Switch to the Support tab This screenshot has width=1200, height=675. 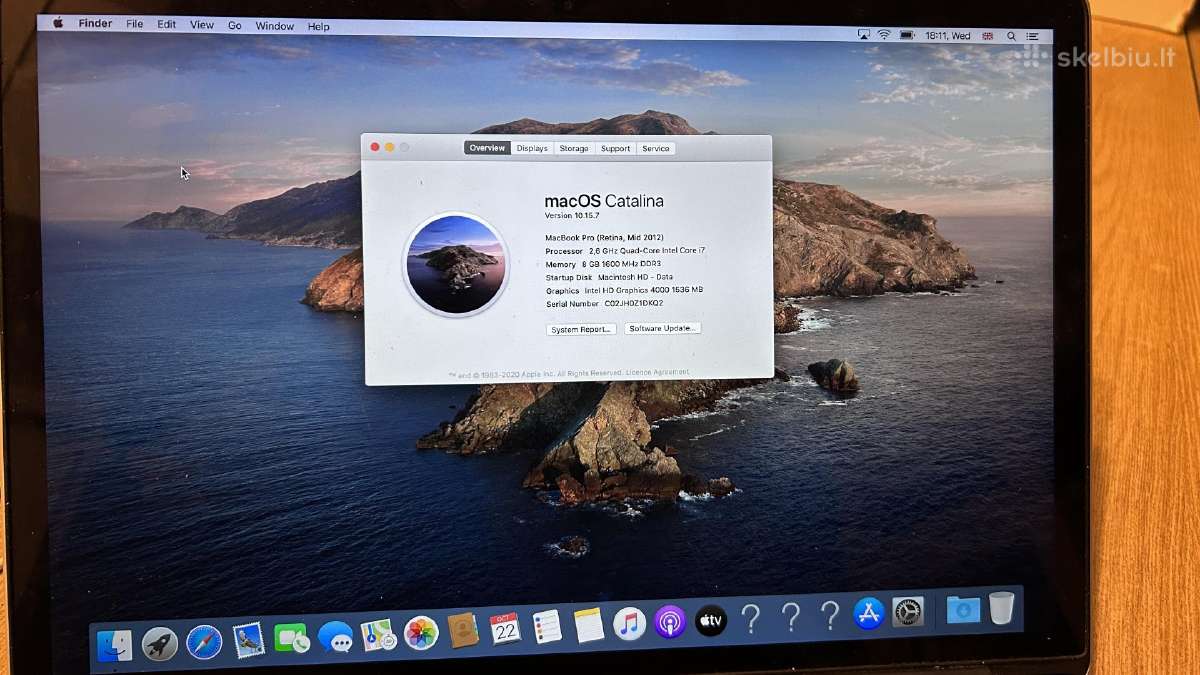pos(615,148)
